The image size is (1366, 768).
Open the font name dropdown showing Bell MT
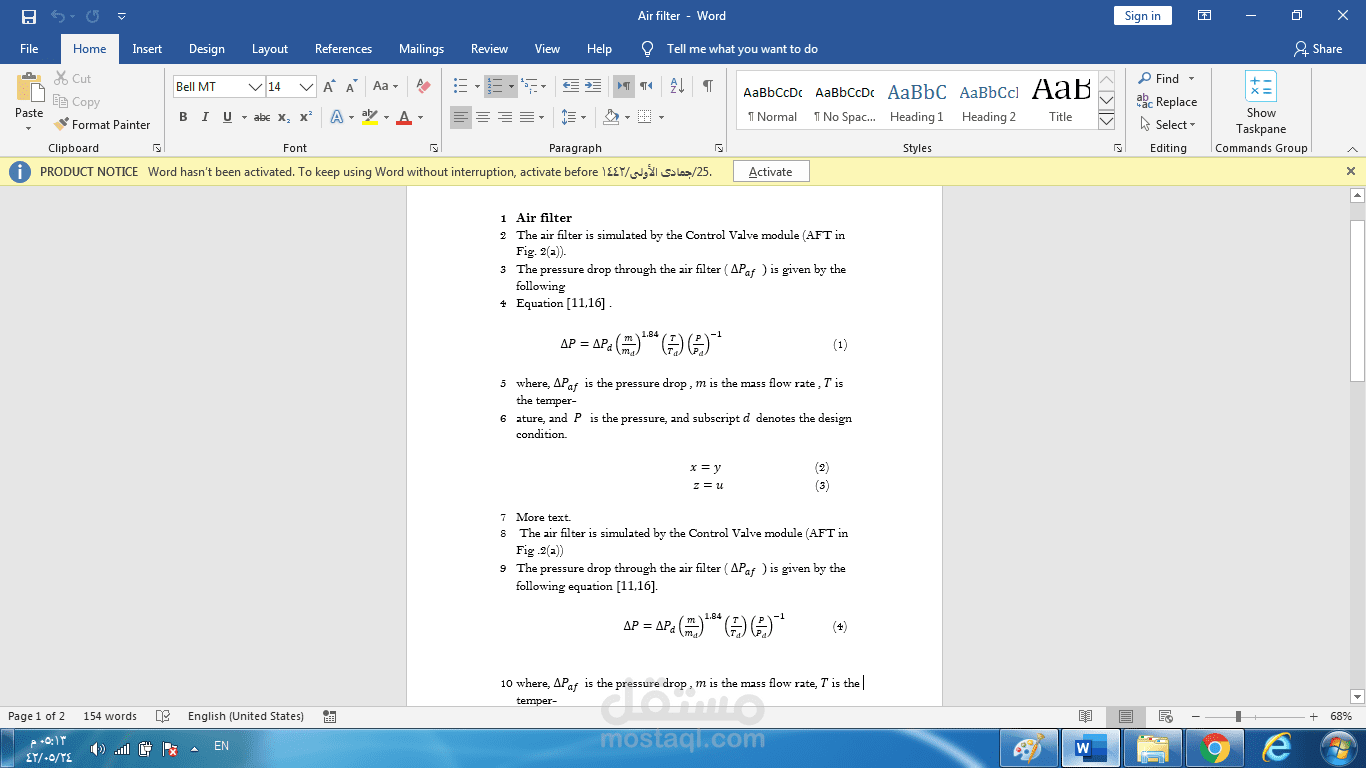click(255, 87)
